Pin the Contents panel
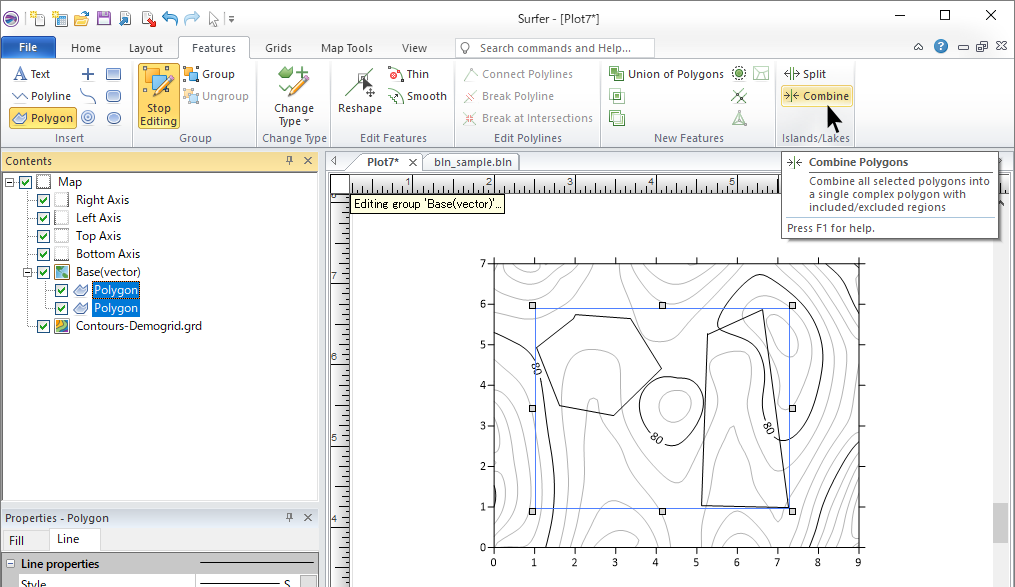The image size is (1015, 587). coord(289,161)
